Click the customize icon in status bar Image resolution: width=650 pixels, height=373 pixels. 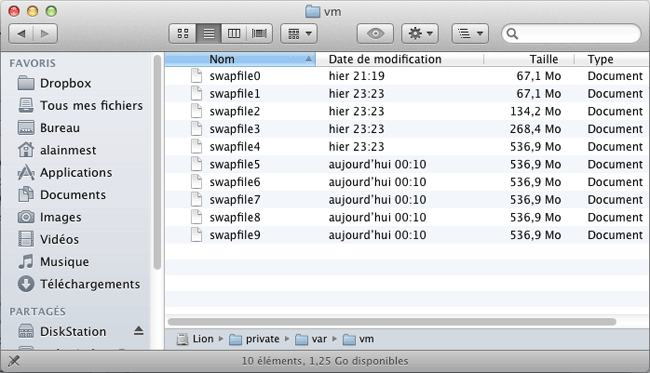(14, 361)
